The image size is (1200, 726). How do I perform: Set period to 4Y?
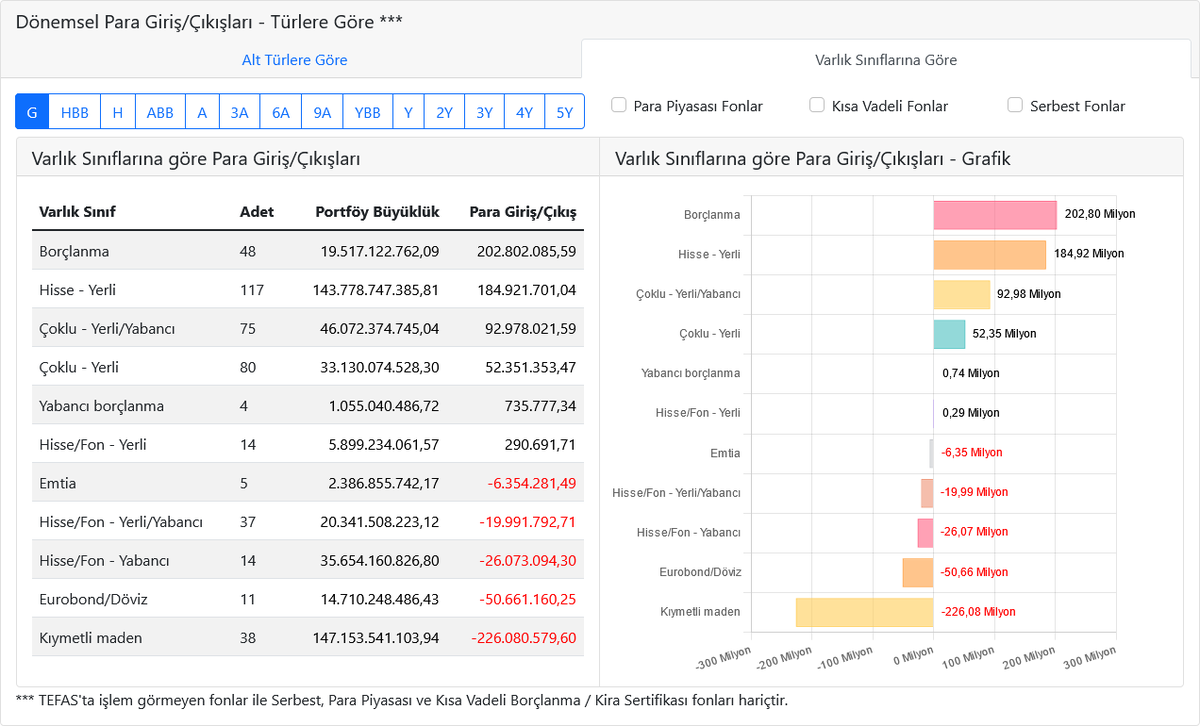pyautogui.click(x=524, y=112)
